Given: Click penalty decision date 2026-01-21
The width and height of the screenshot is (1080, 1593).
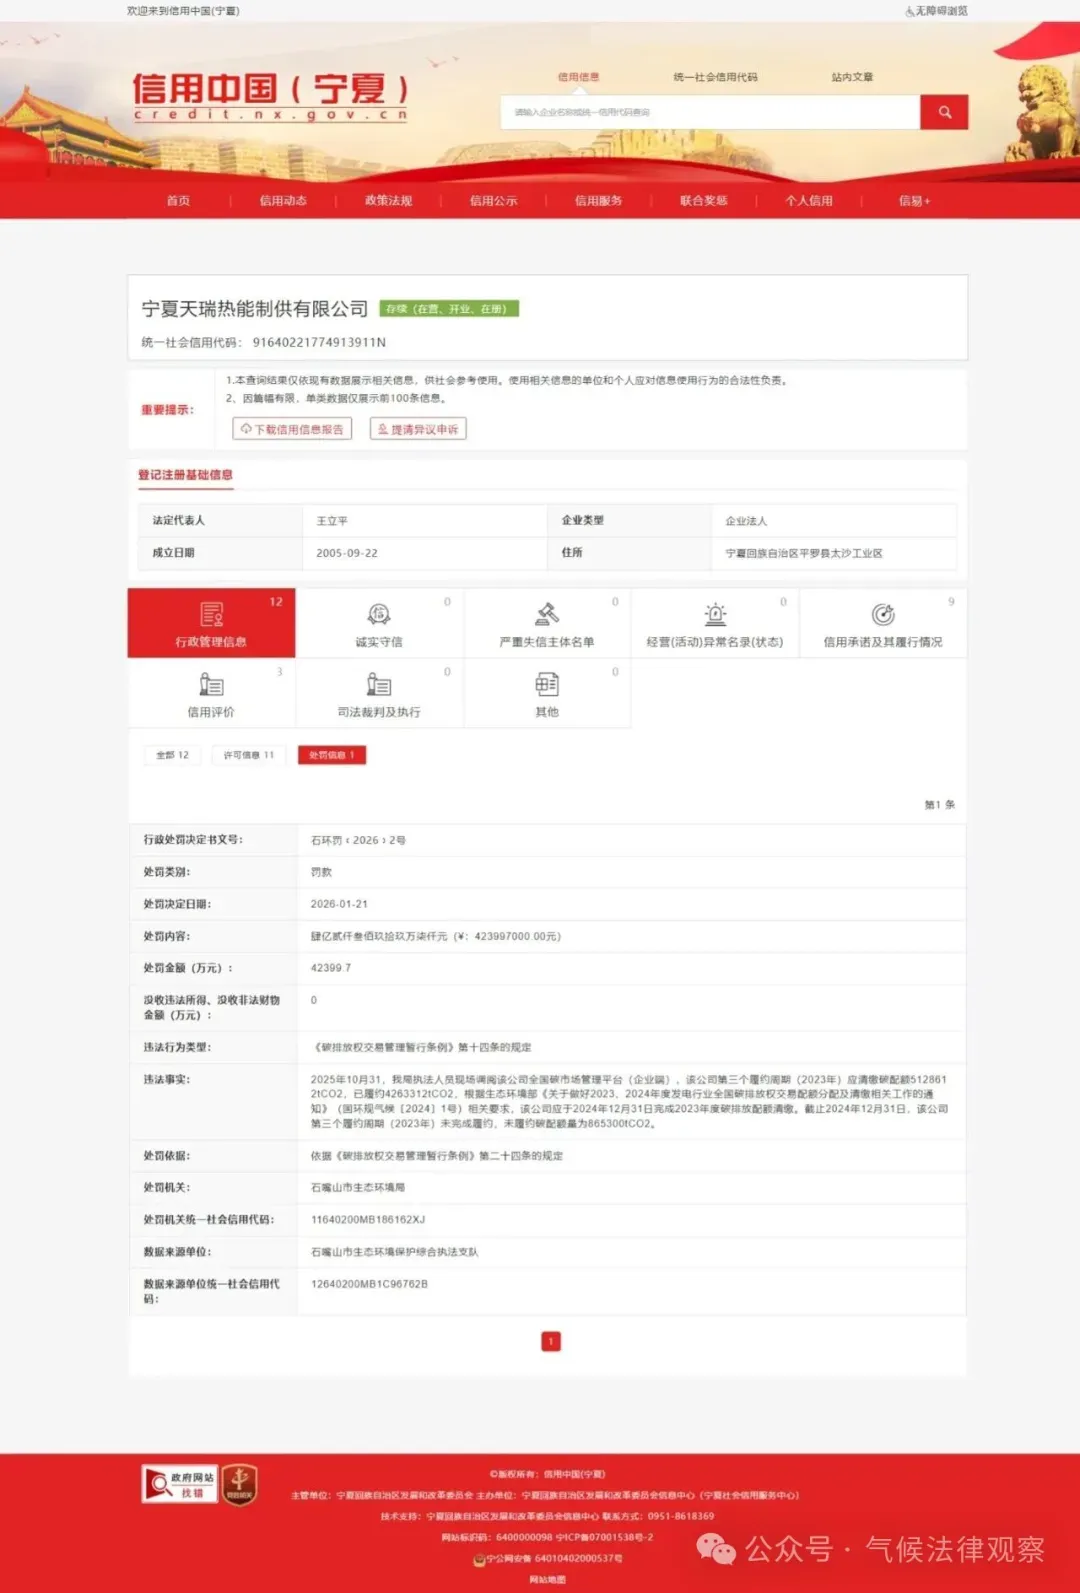Looking at the screenshot, I should point(339,904).
